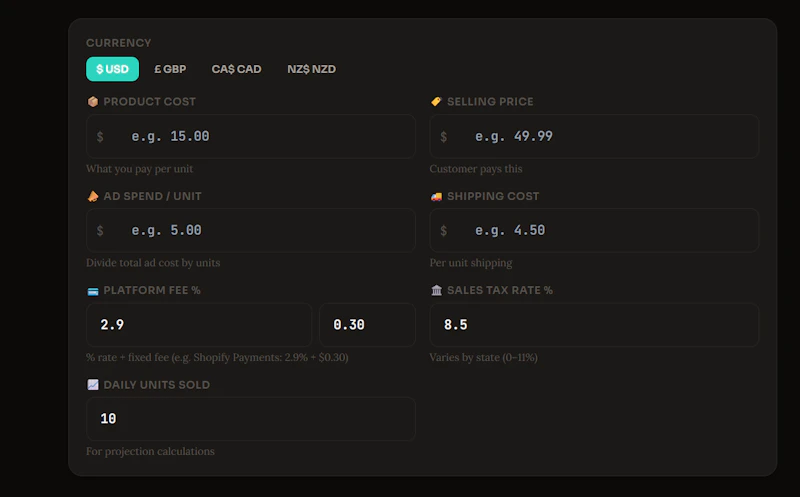The image size is (800, 497).
Task: Click the truck icon beside Shipping Cost
Action: (x=436, y=196)
